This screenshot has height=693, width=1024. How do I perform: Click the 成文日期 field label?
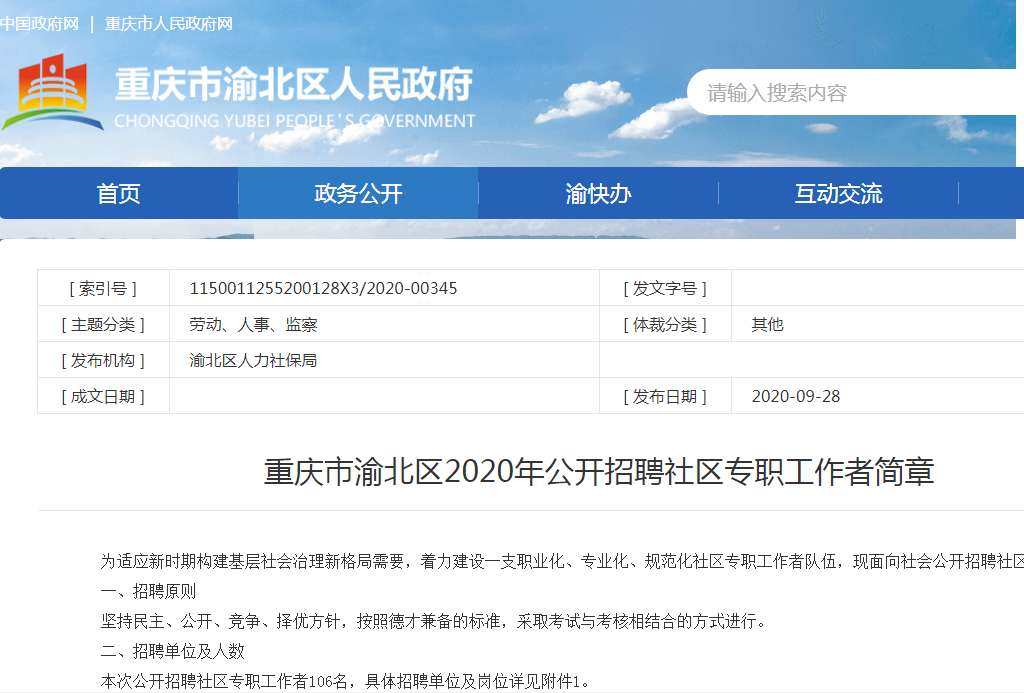click(x=103, y=396)
